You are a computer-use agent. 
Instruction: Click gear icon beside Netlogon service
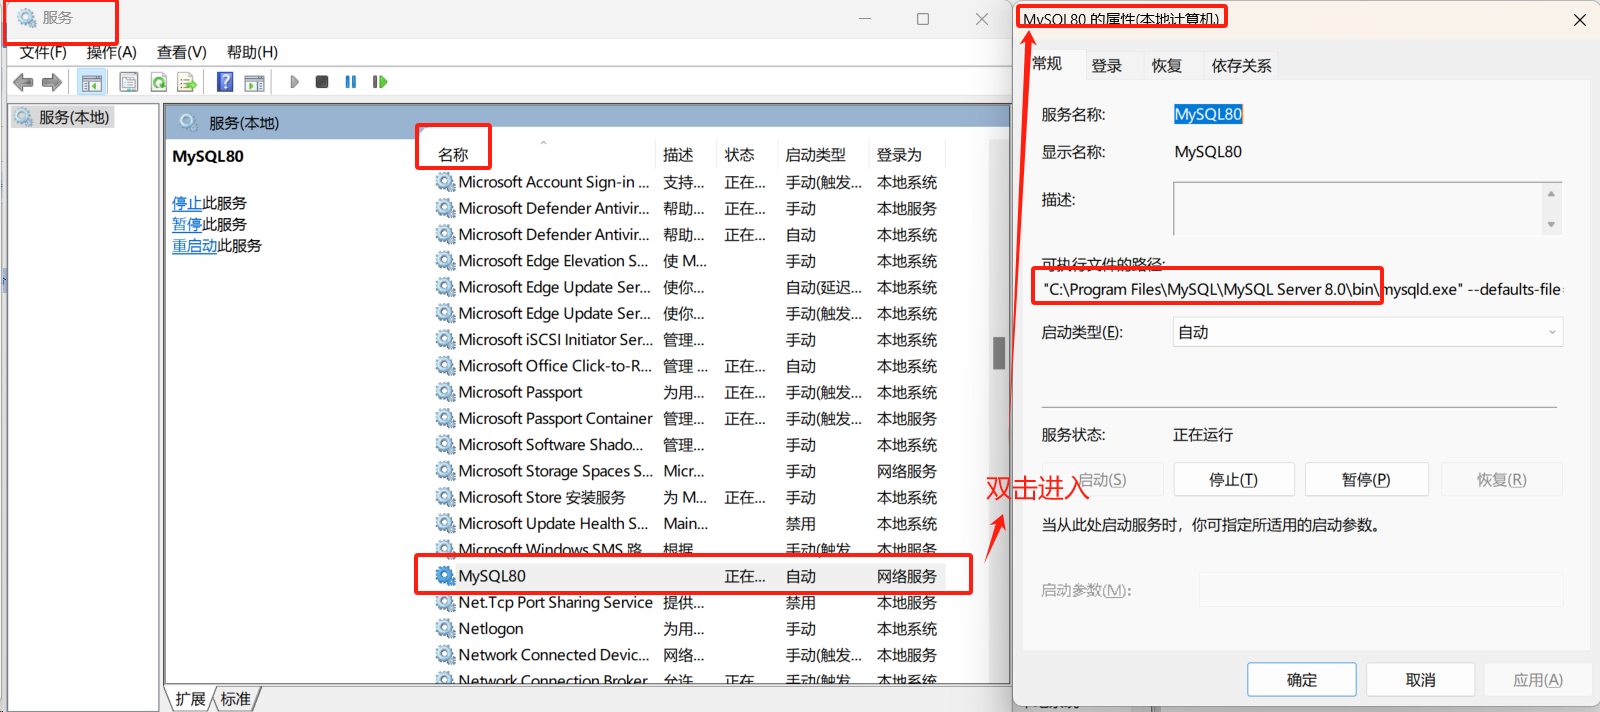tap(445, 628)
